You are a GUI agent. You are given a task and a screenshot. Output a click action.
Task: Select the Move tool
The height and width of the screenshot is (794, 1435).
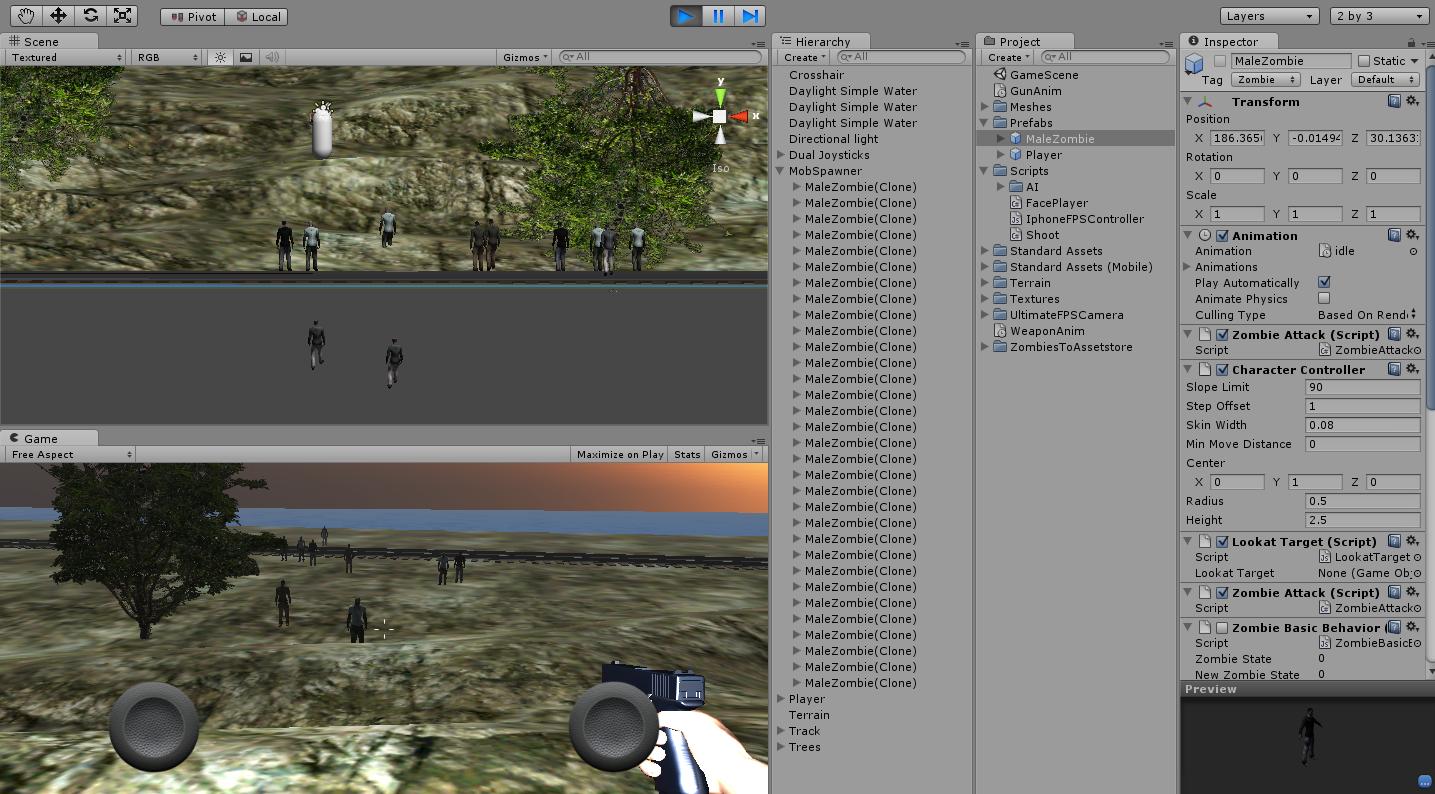point(58,15)
